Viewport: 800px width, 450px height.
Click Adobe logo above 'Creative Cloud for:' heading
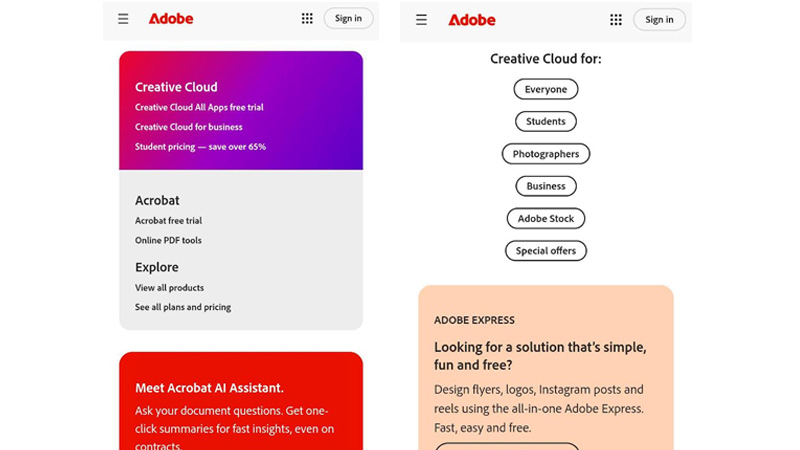click(x=471, y=19)
